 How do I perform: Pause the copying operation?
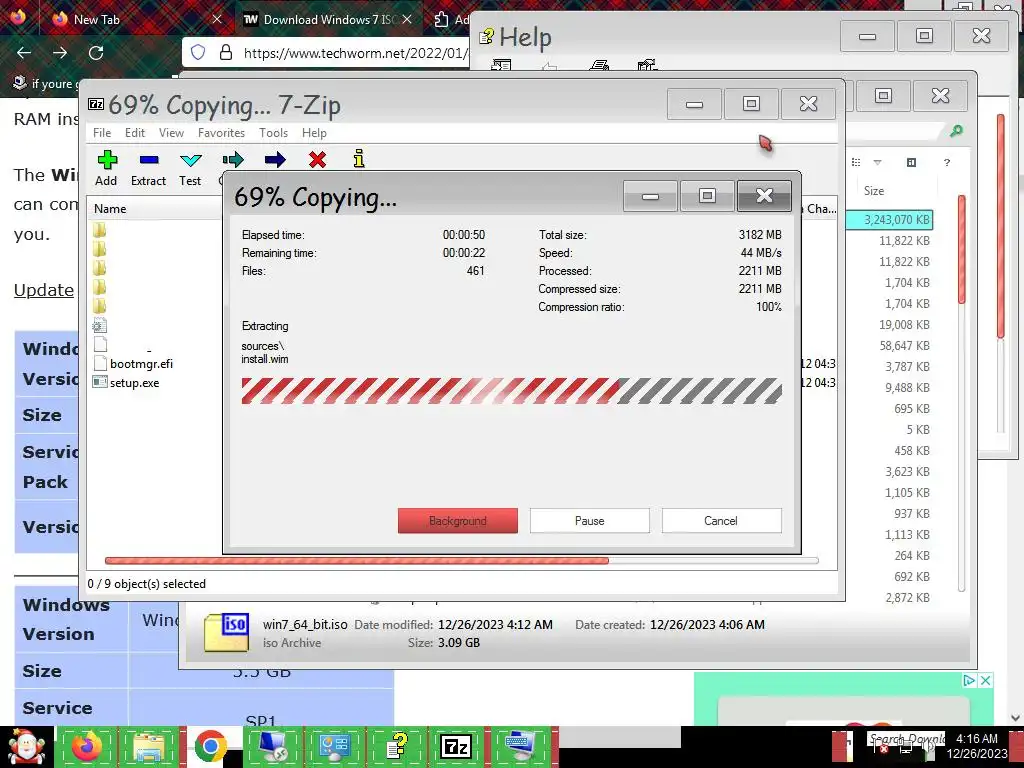click(x=590, y=520)
